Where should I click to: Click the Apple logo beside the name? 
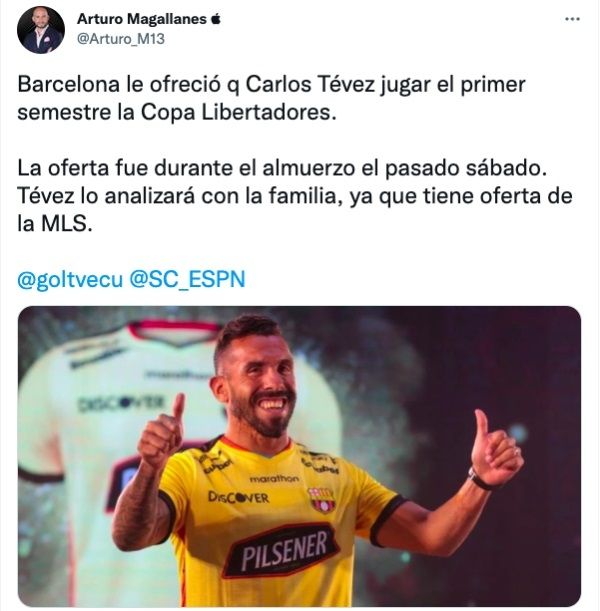point(216,19)
